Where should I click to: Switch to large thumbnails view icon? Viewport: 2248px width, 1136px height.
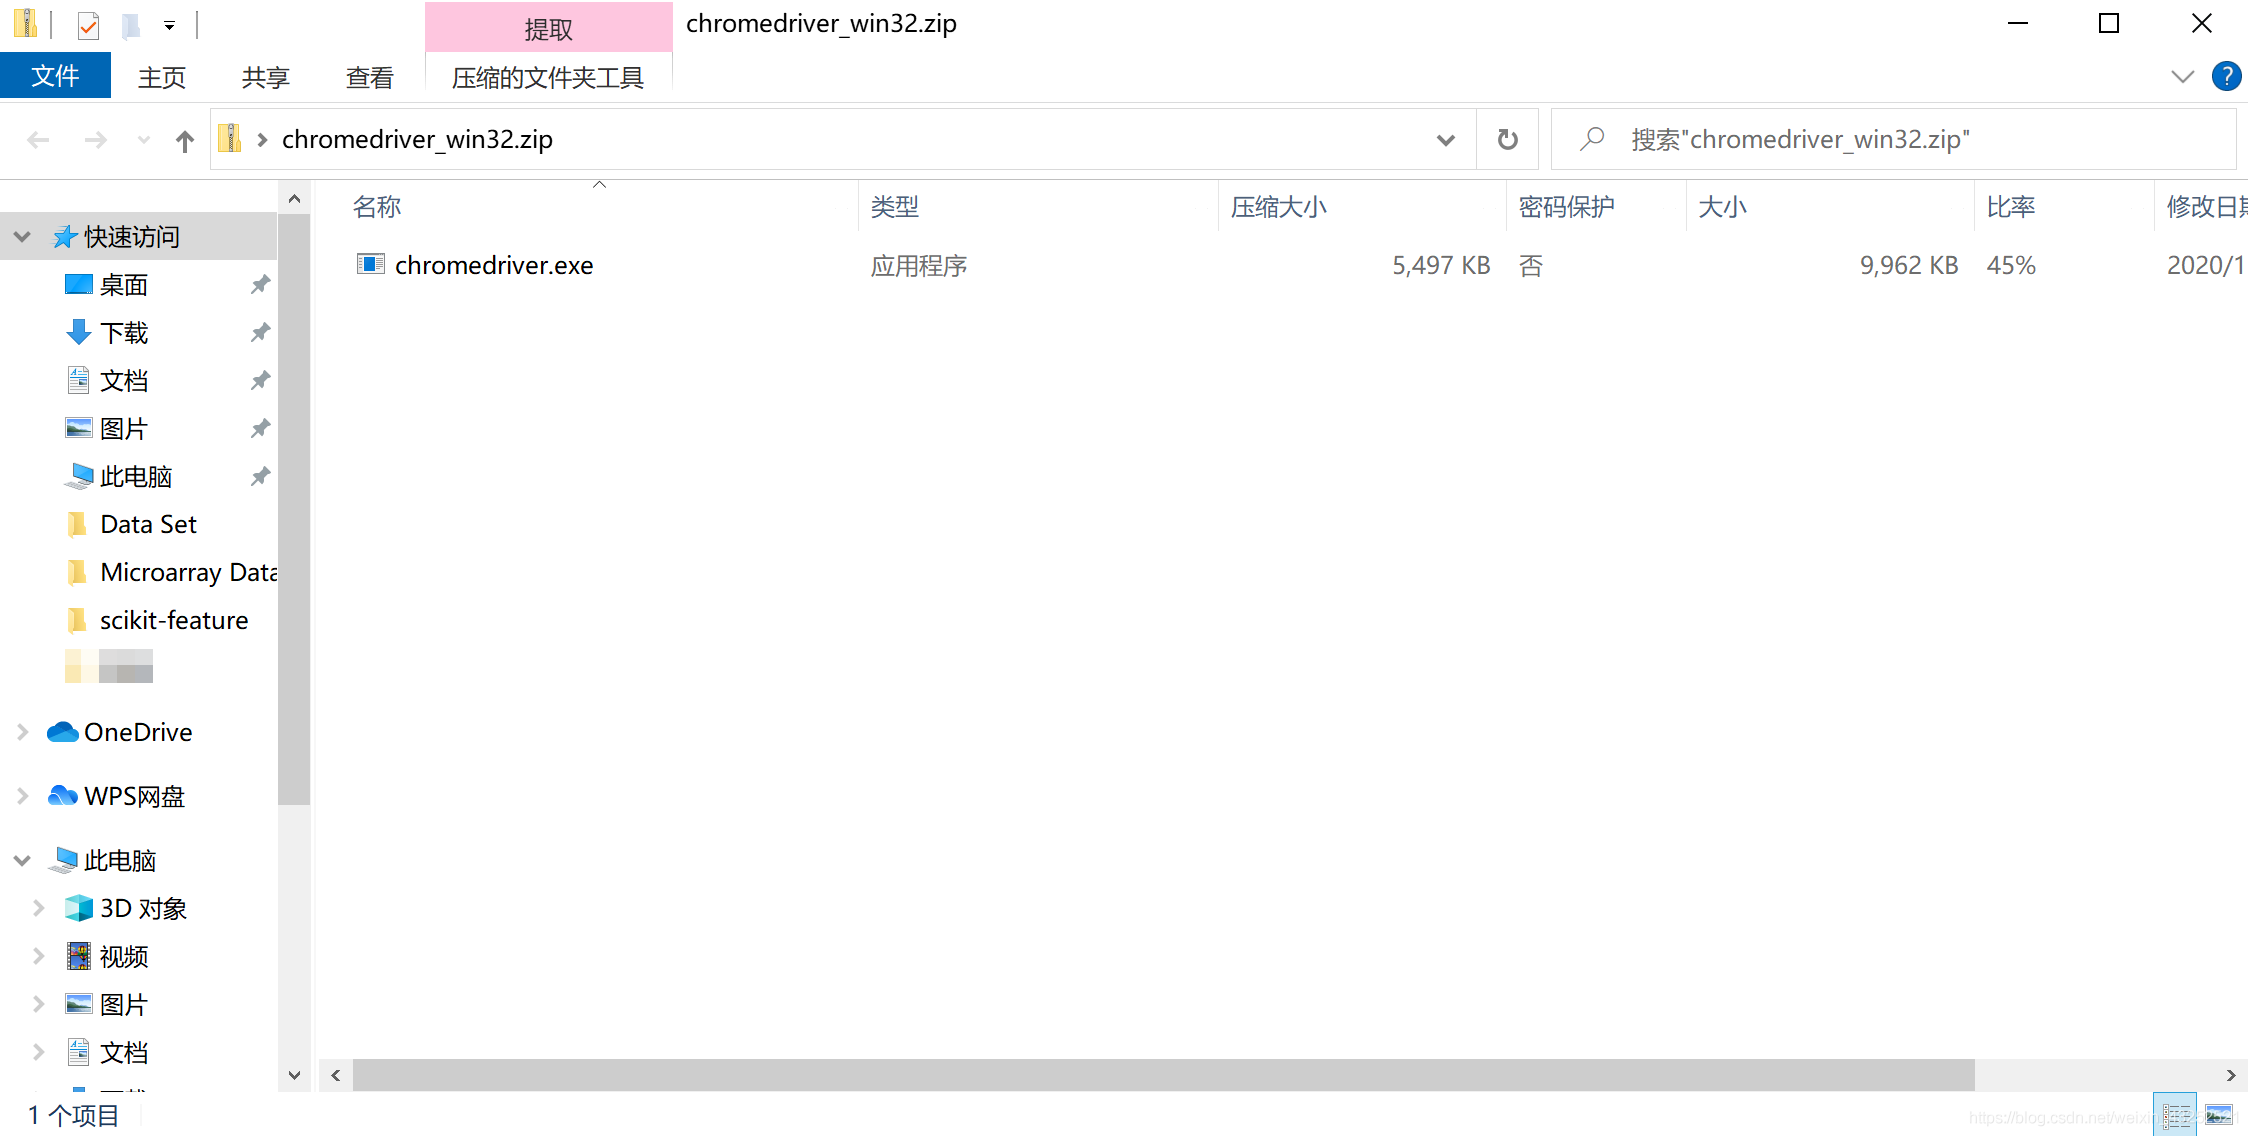point(2218,1114)
